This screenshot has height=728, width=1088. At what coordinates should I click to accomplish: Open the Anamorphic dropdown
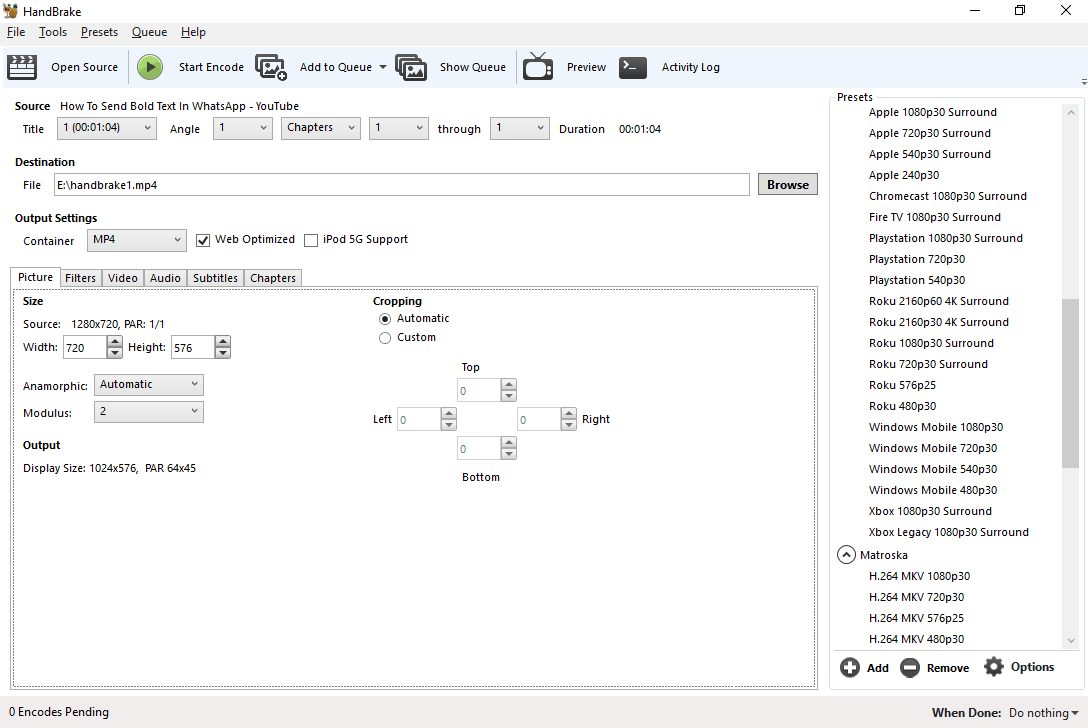[148, 384]
